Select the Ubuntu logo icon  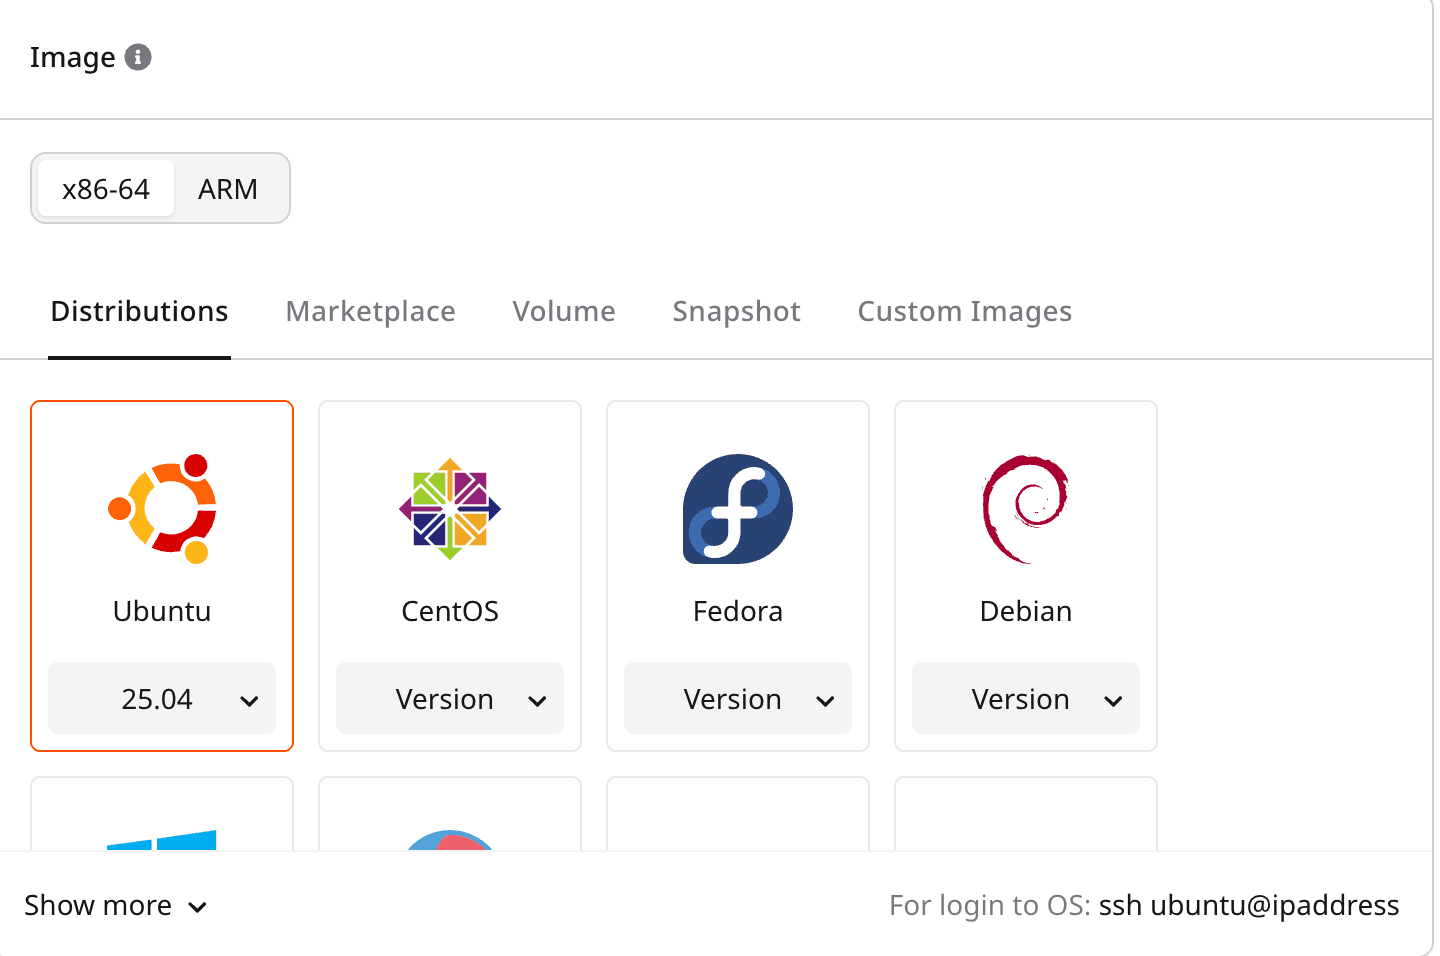tap(162, 509)
